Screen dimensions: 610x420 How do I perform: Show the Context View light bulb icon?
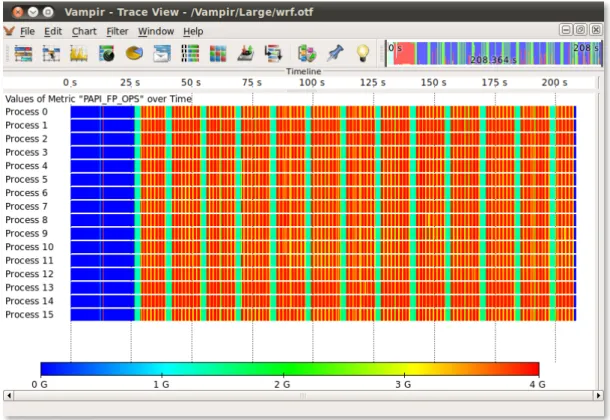point(363,53)
